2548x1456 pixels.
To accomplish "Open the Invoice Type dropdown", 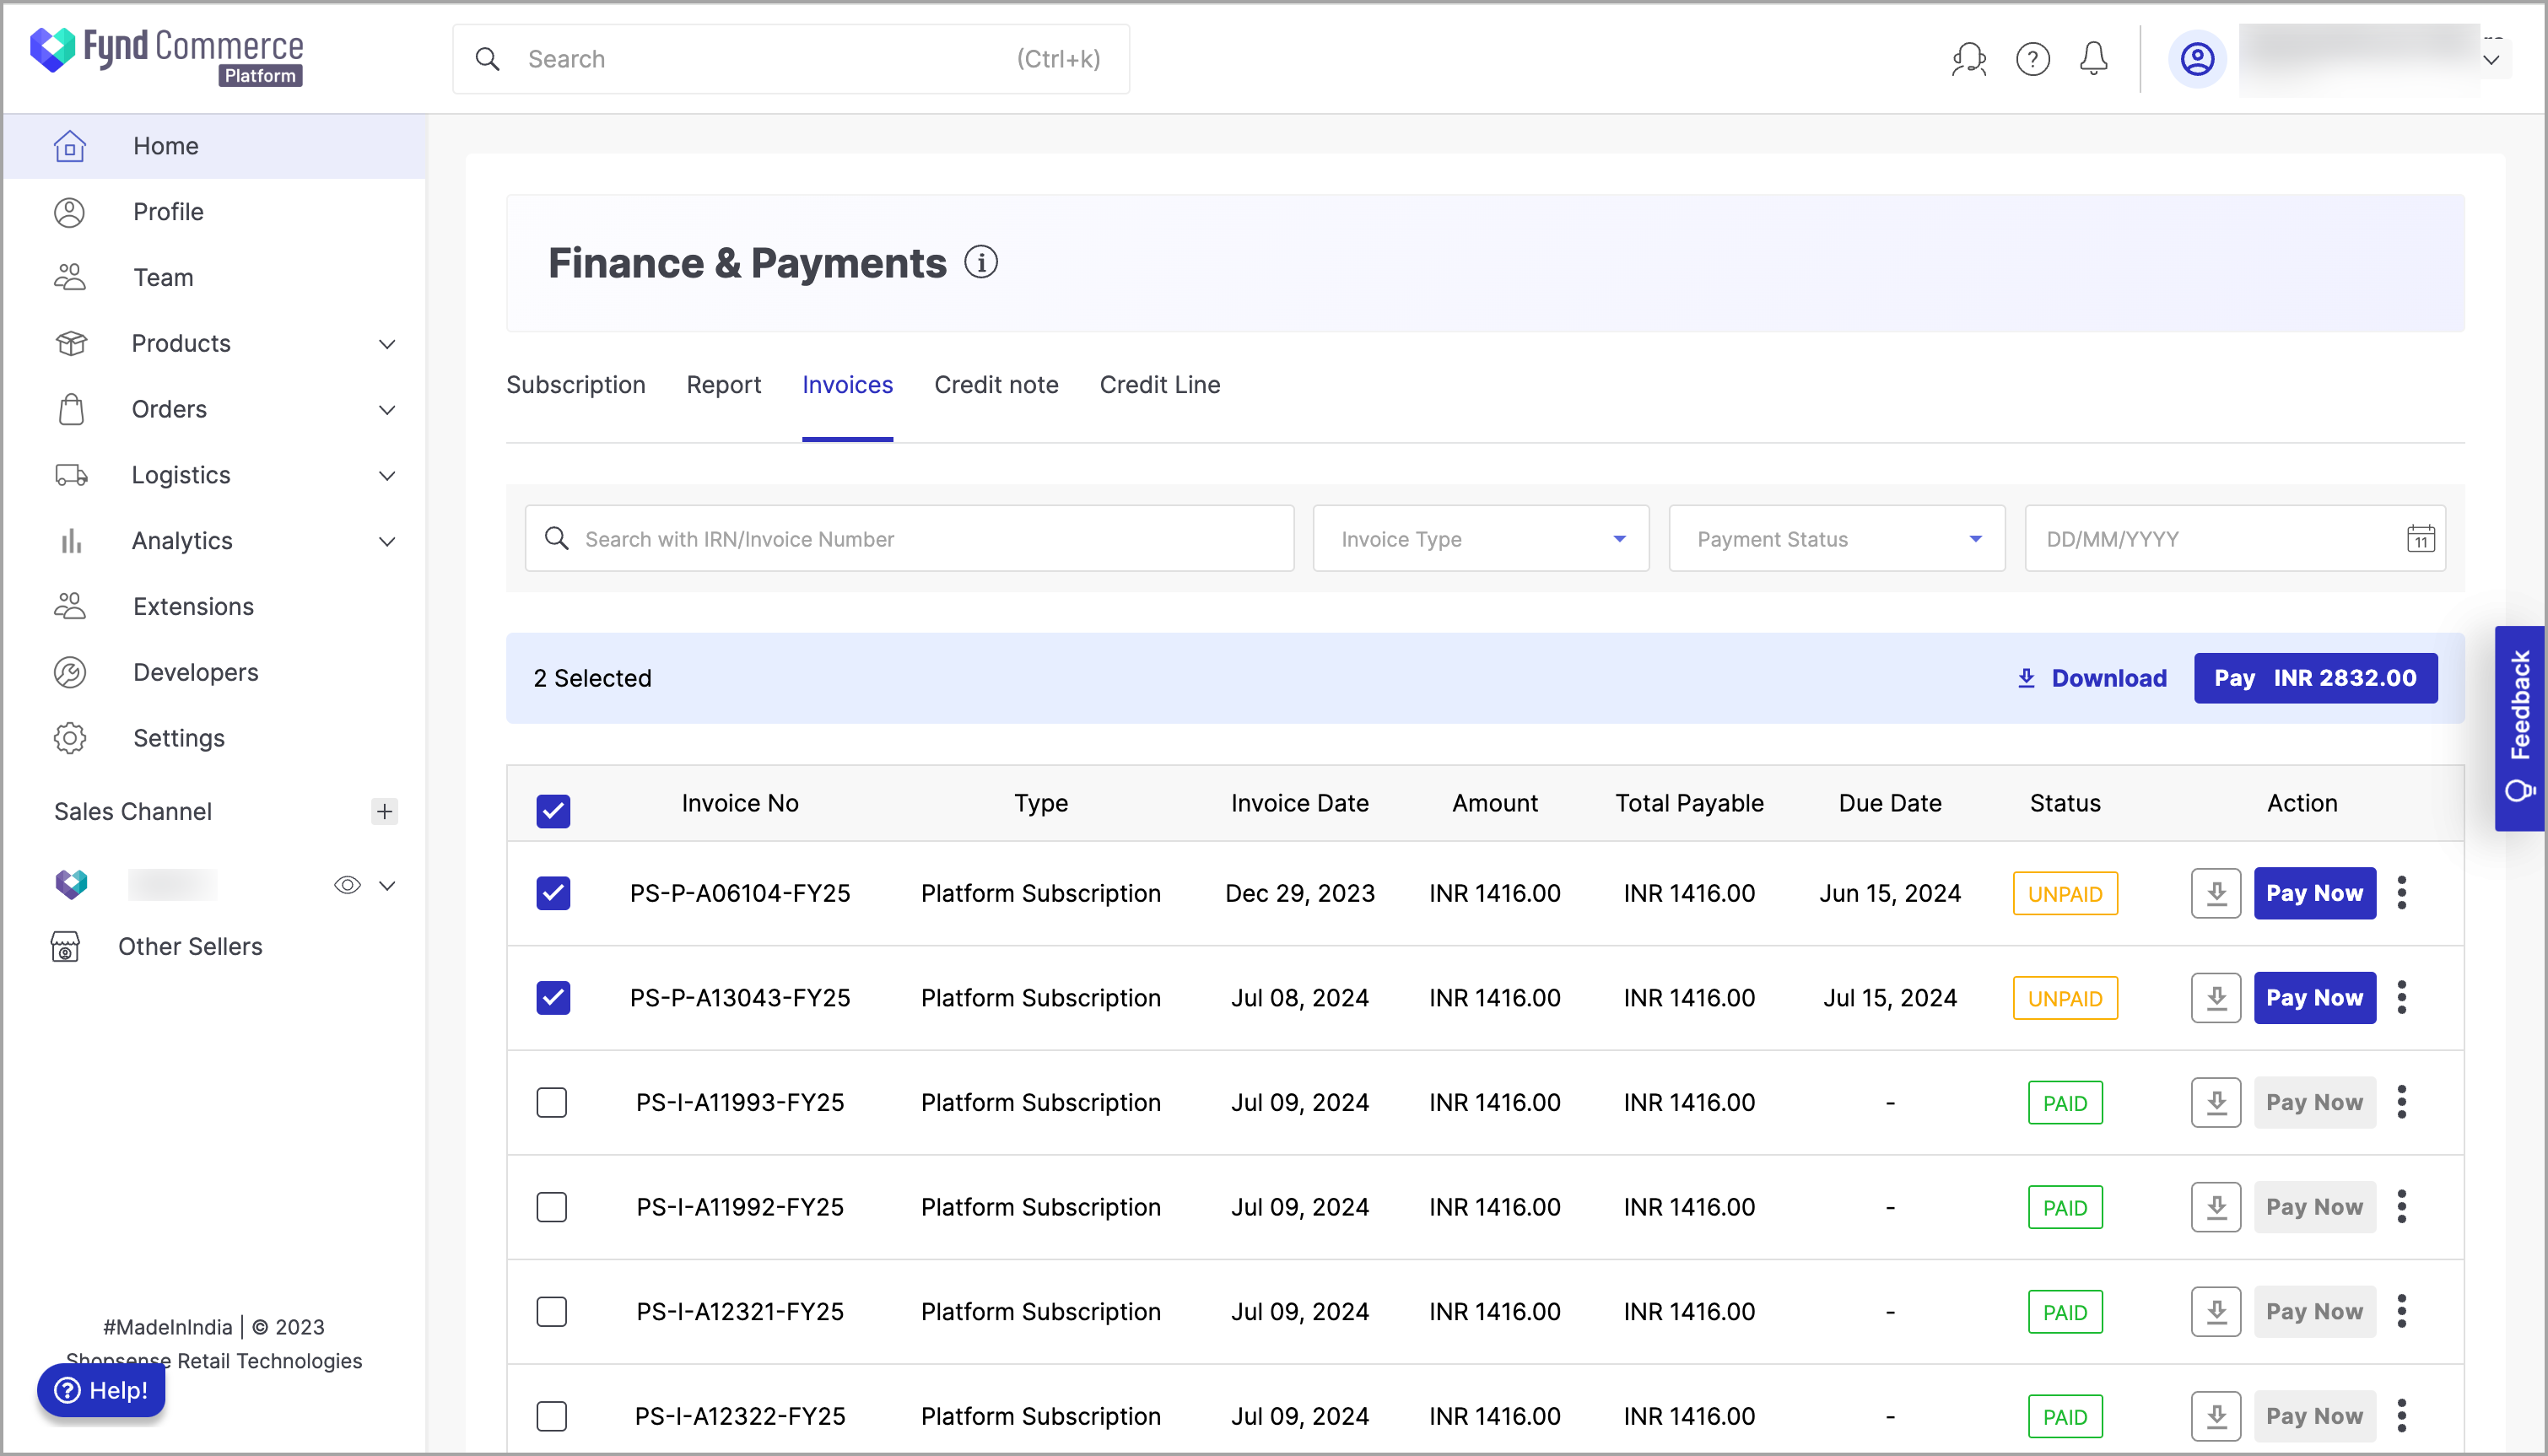I will 1480,538.
